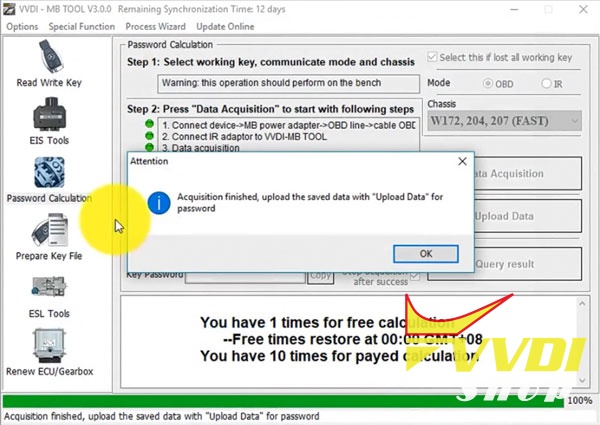Click step '1. Connect device->MB power adapter'

pos(289,125)
